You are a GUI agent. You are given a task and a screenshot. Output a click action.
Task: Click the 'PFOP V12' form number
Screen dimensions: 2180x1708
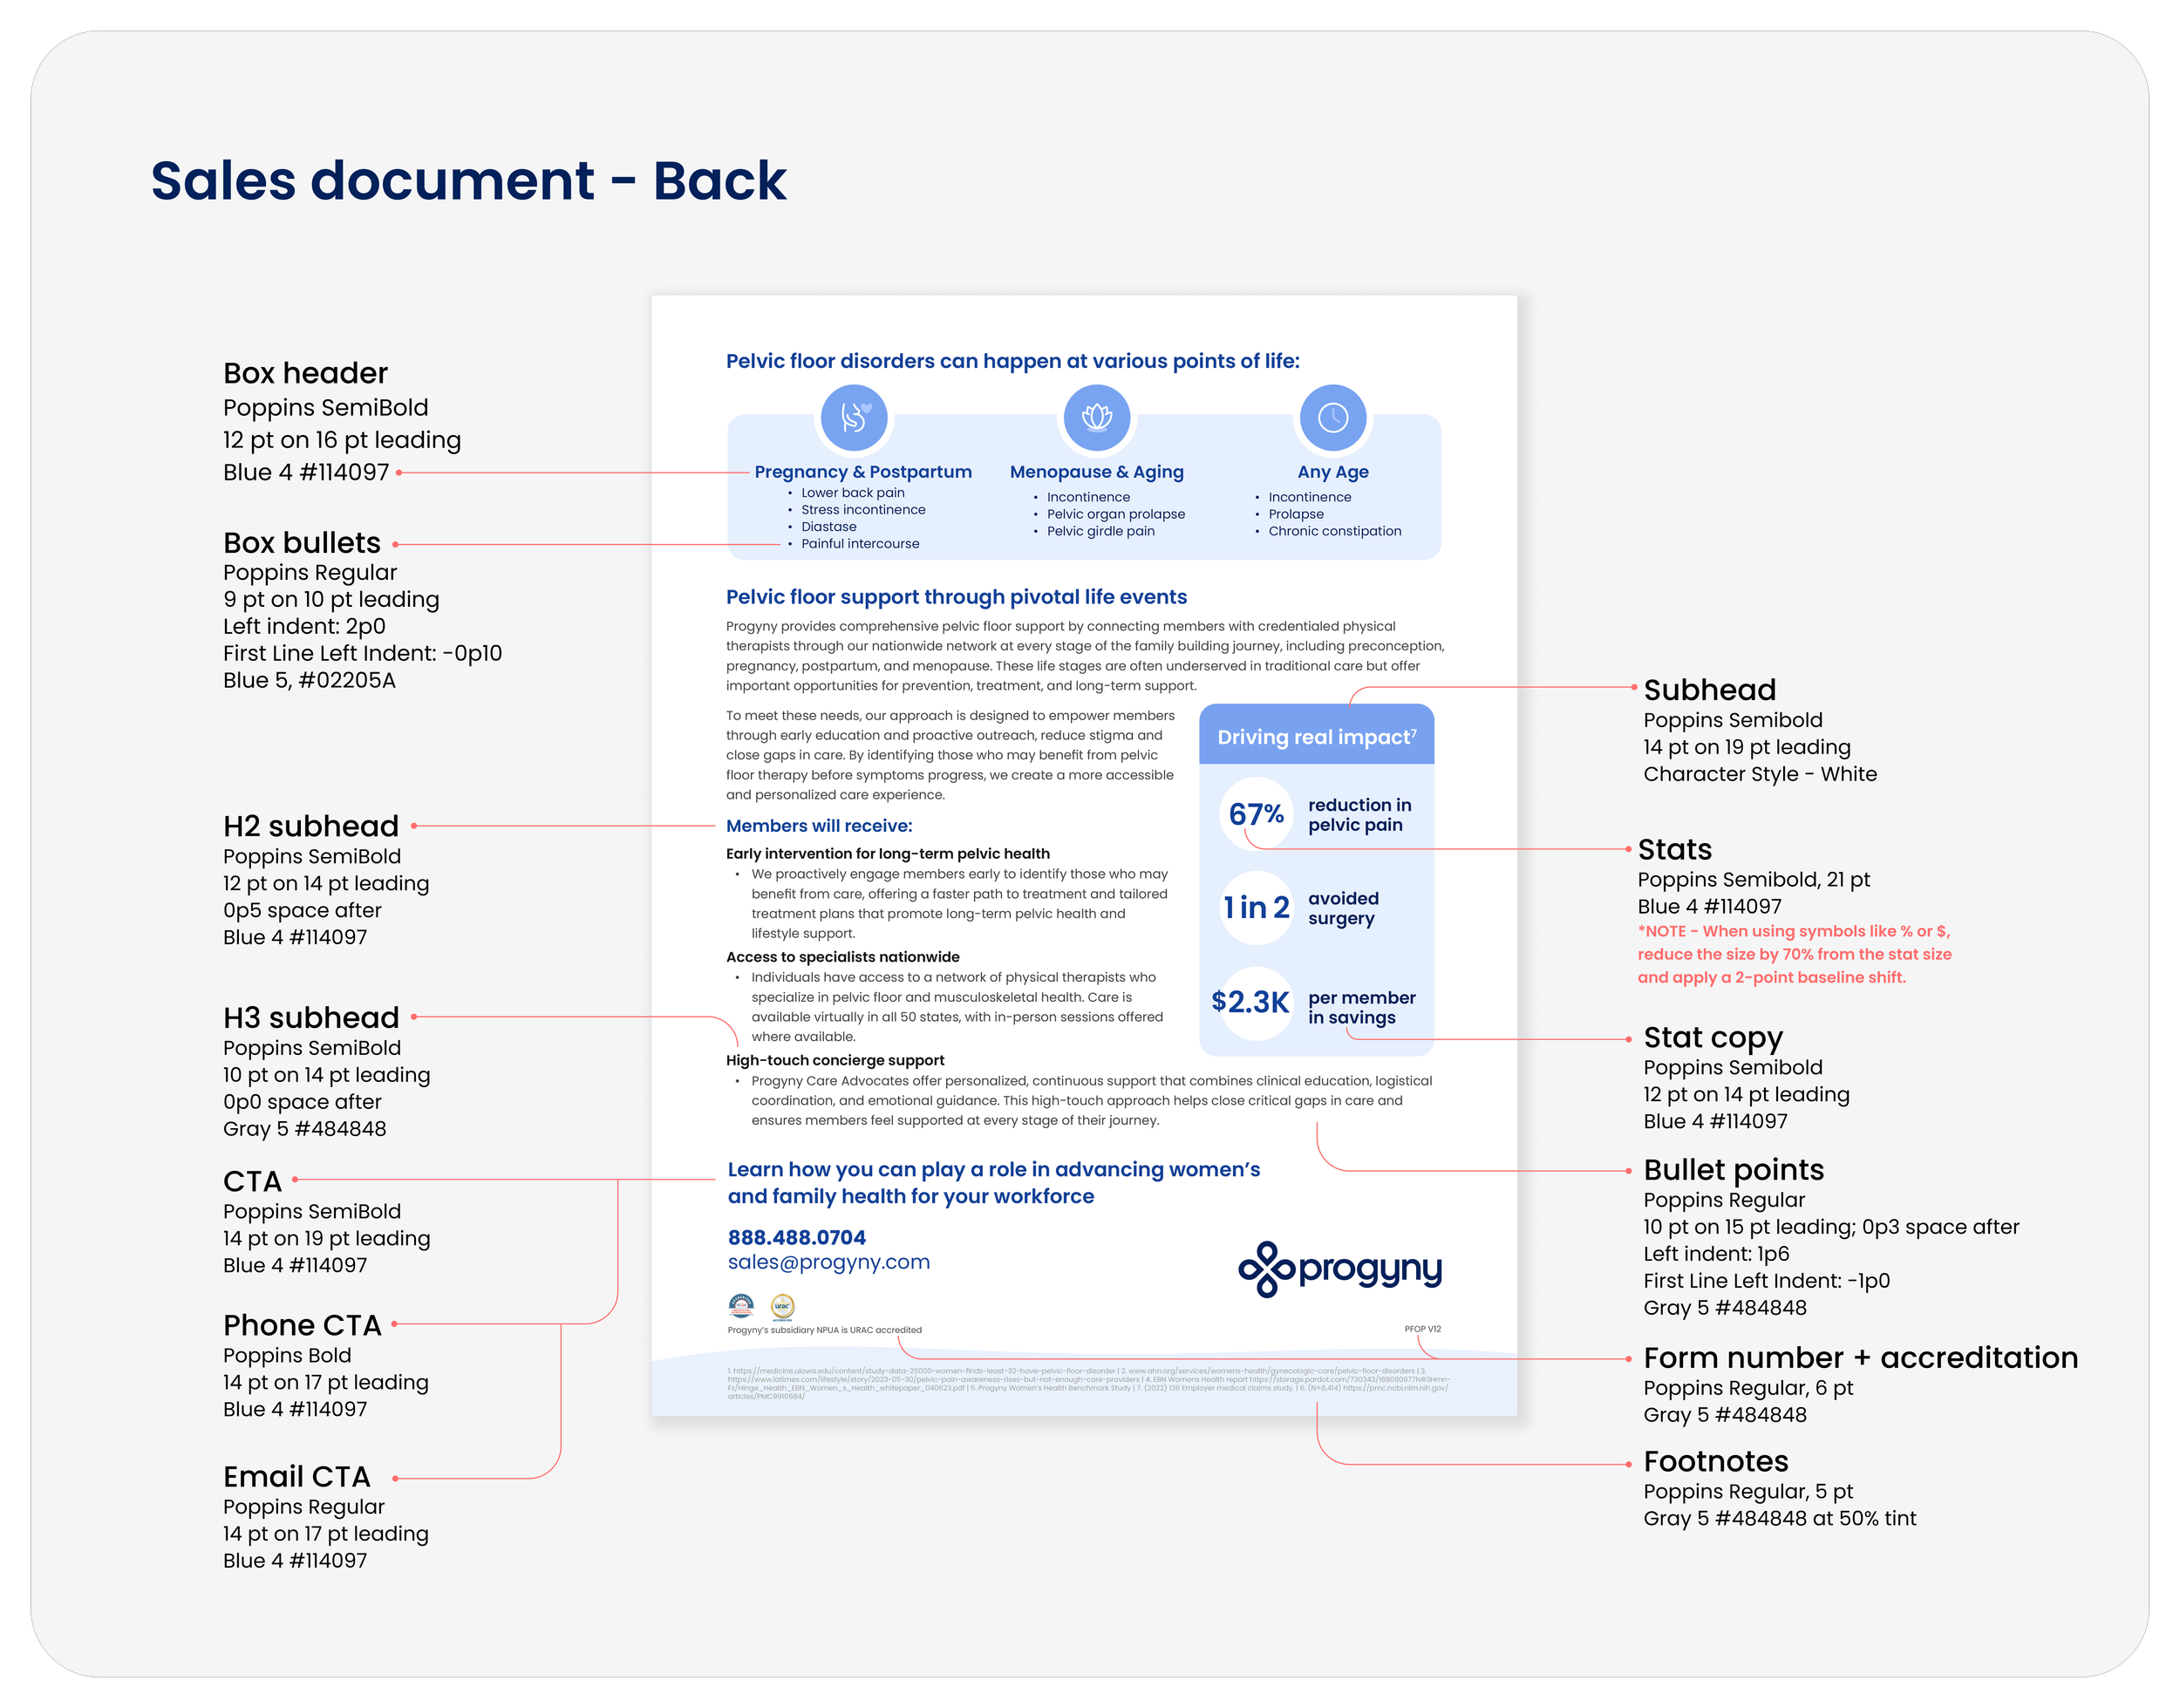[1421, 1329]
